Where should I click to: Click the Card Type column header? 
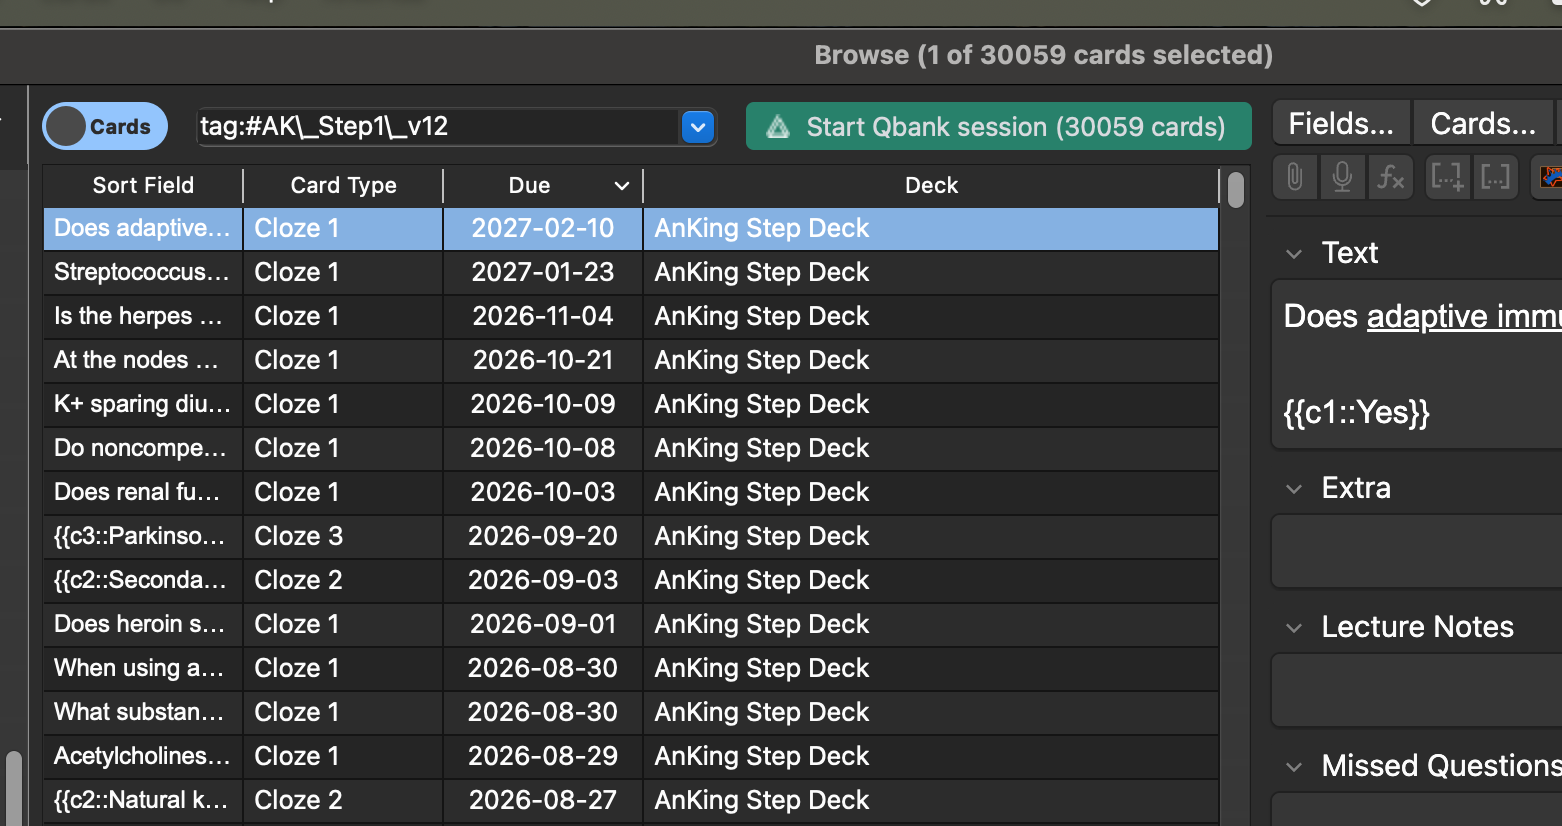pyautogui.click(x=343, y=186)
